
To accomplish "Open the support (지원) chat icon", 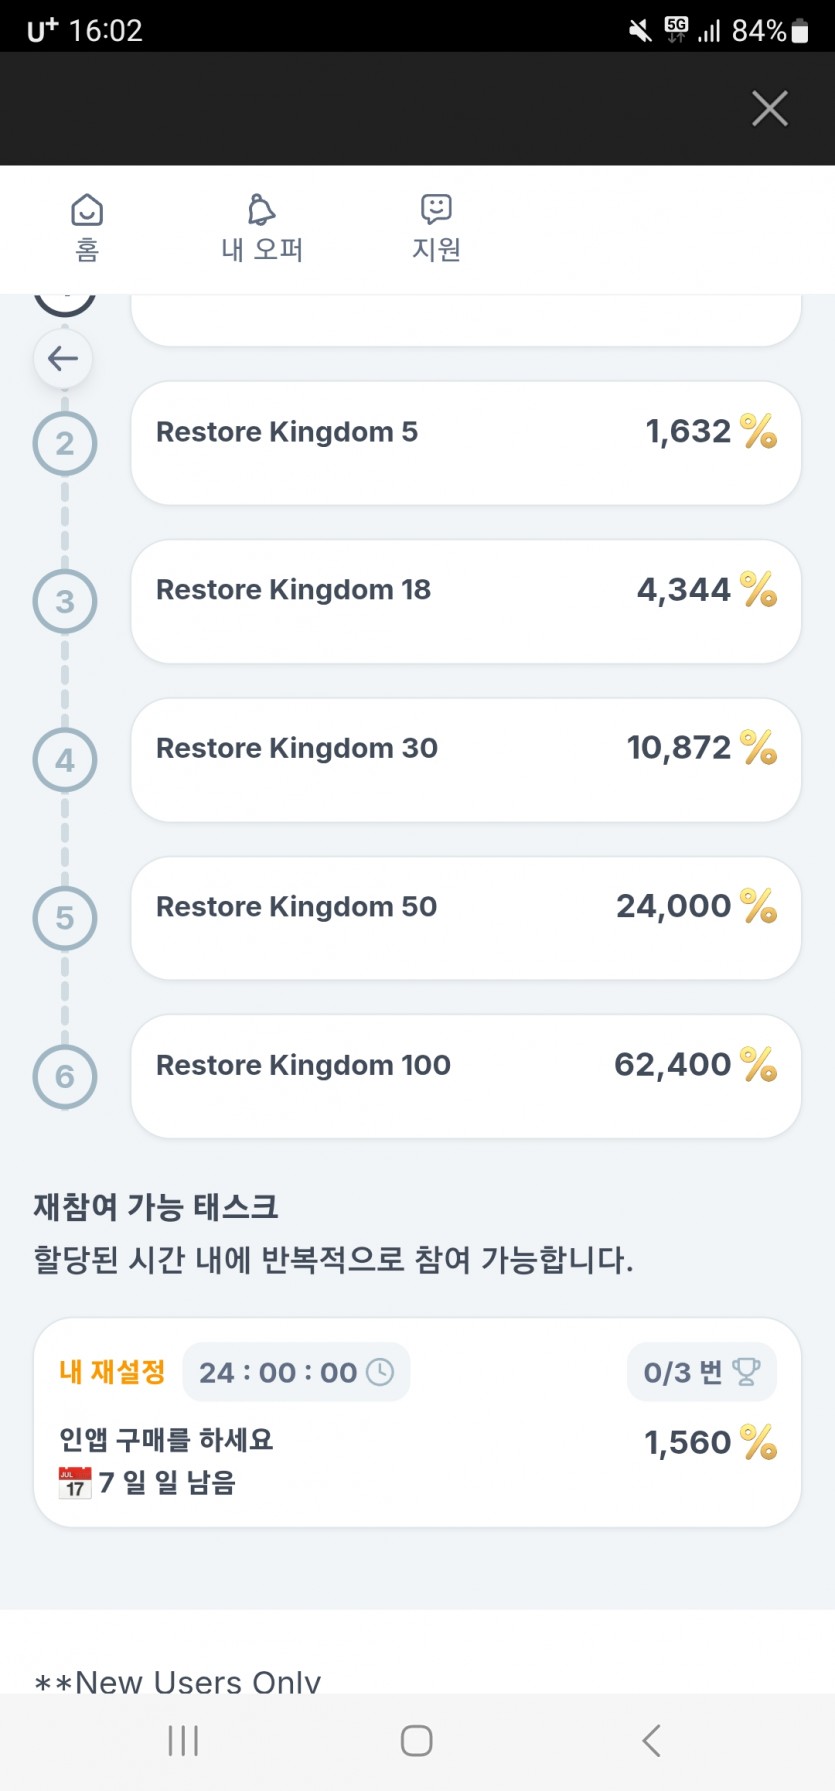I will [436, 209].
